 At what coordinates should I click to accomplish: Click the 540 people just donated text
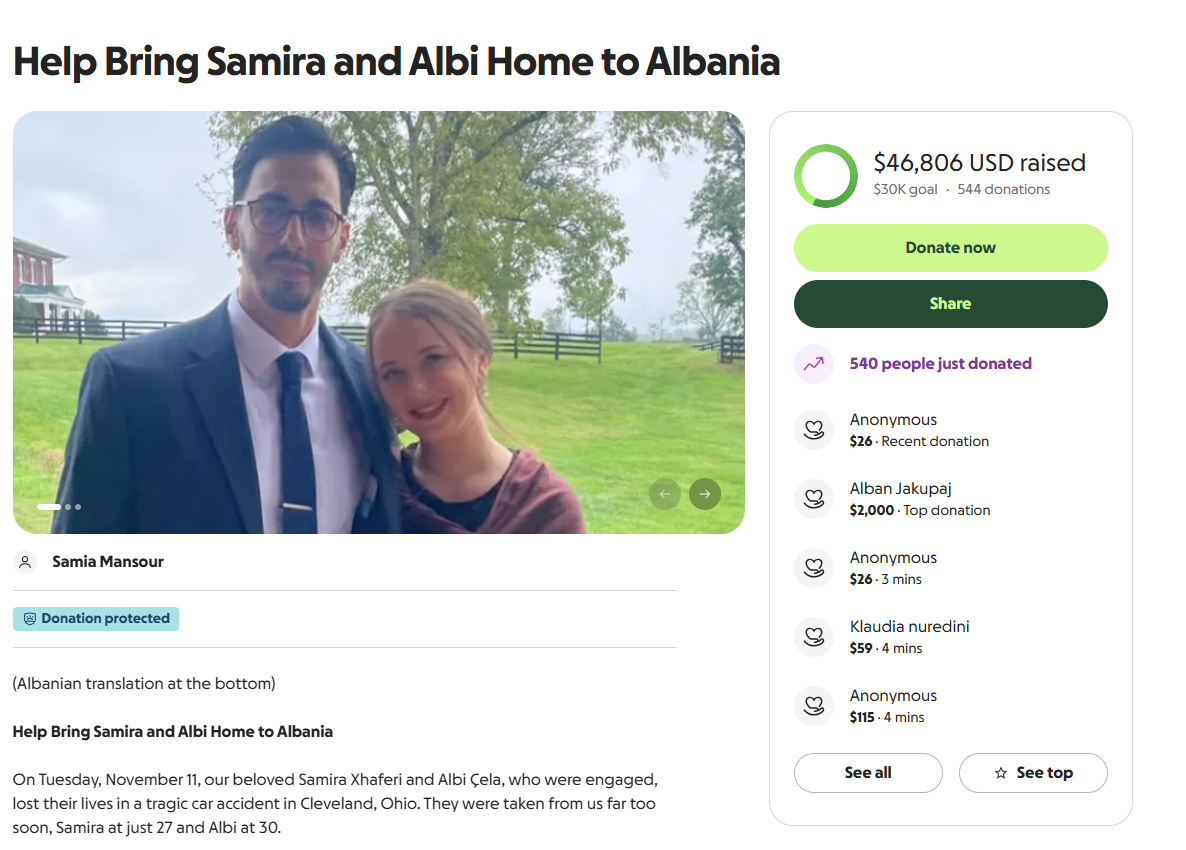(940, 364)
